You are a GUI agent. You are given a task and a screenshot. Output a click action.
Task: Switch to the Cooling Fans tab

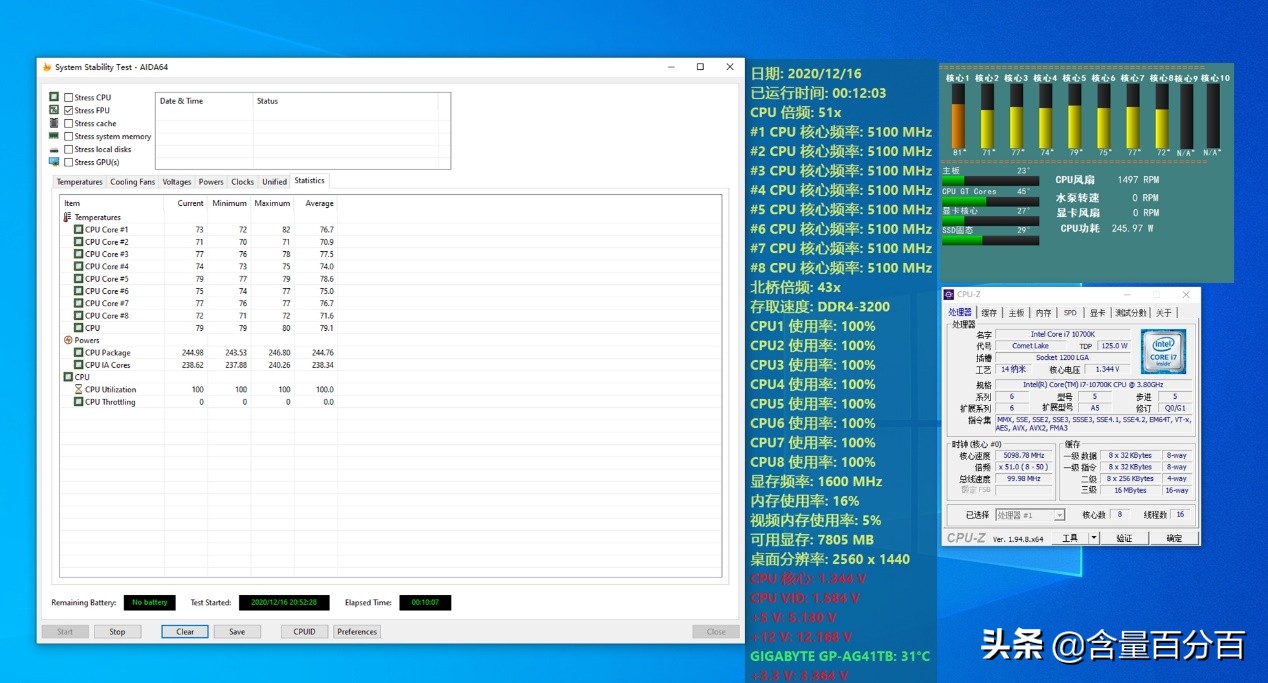pos(133,182)
